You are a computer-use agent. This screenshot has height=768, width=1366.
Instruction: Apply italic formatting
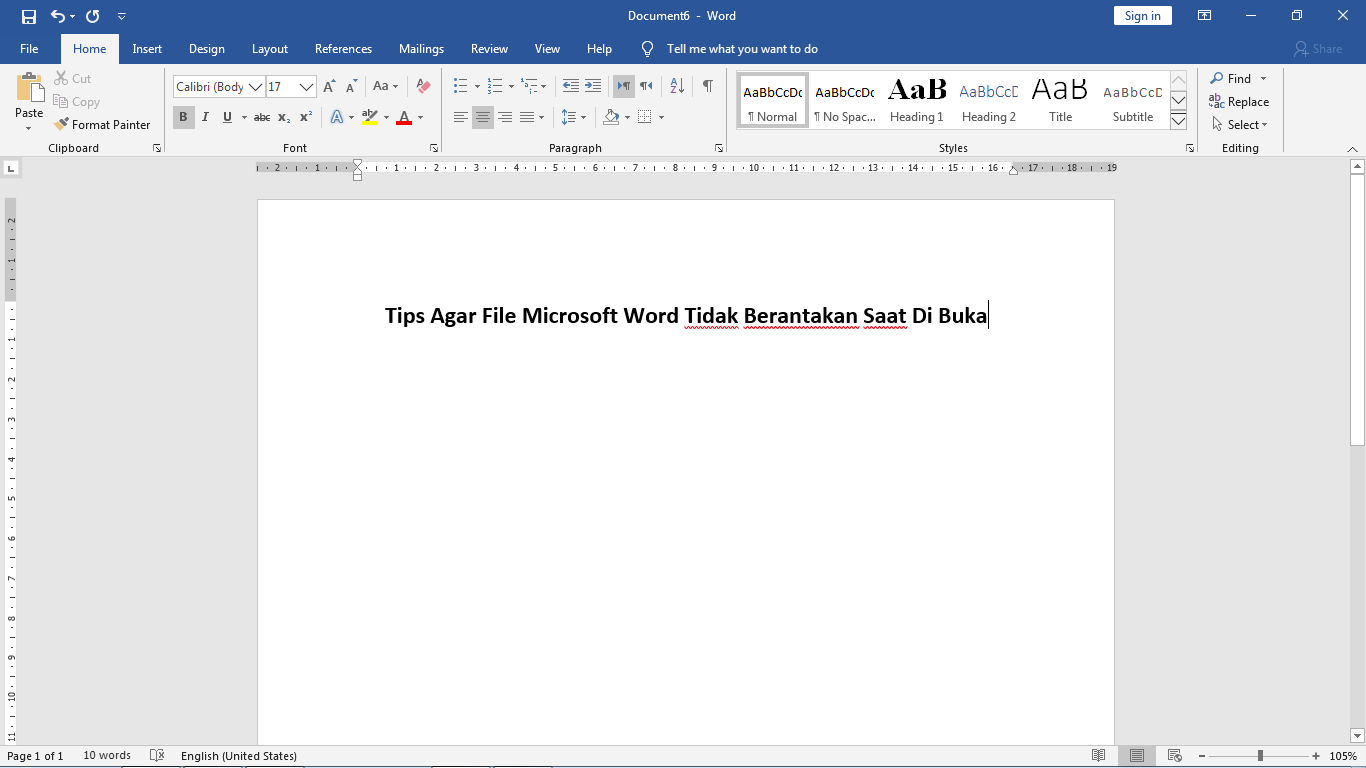(205, 117)
